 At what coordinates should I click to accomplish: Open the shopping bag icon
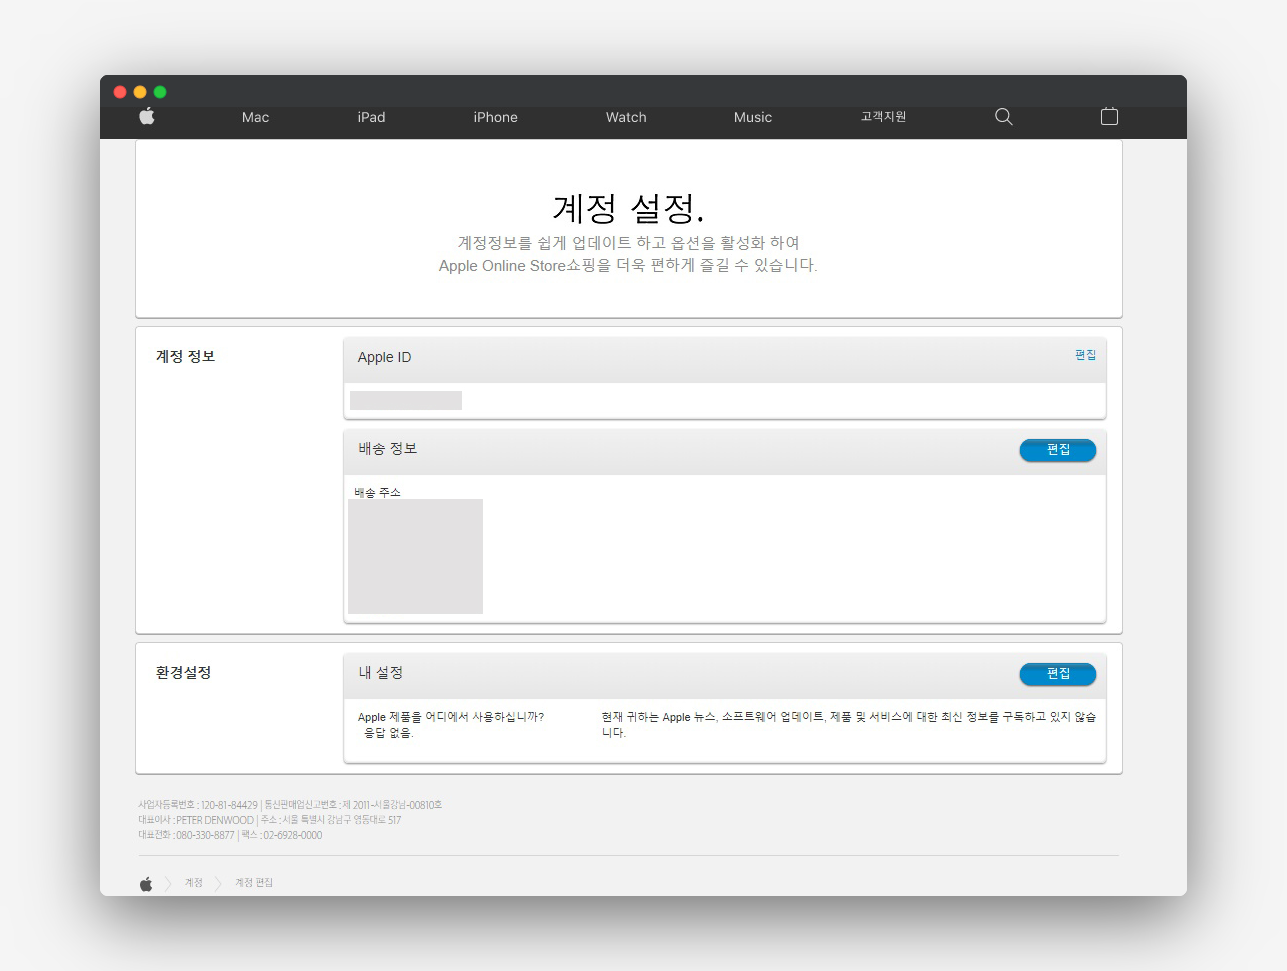[x=1109, y=116]
